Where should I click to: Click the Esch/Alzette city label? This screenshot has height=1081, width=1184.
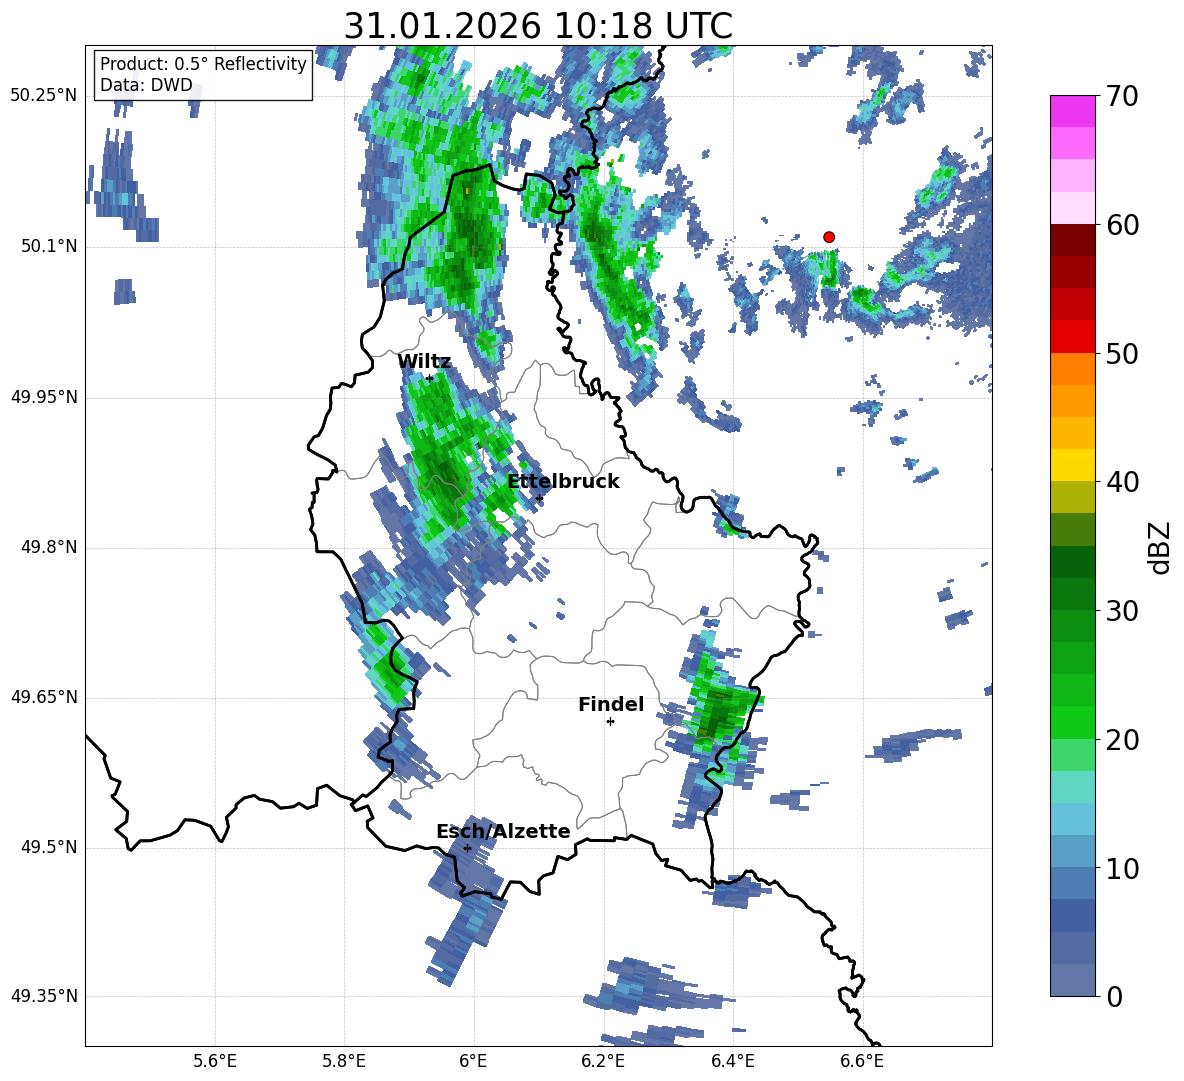[503, 832]
